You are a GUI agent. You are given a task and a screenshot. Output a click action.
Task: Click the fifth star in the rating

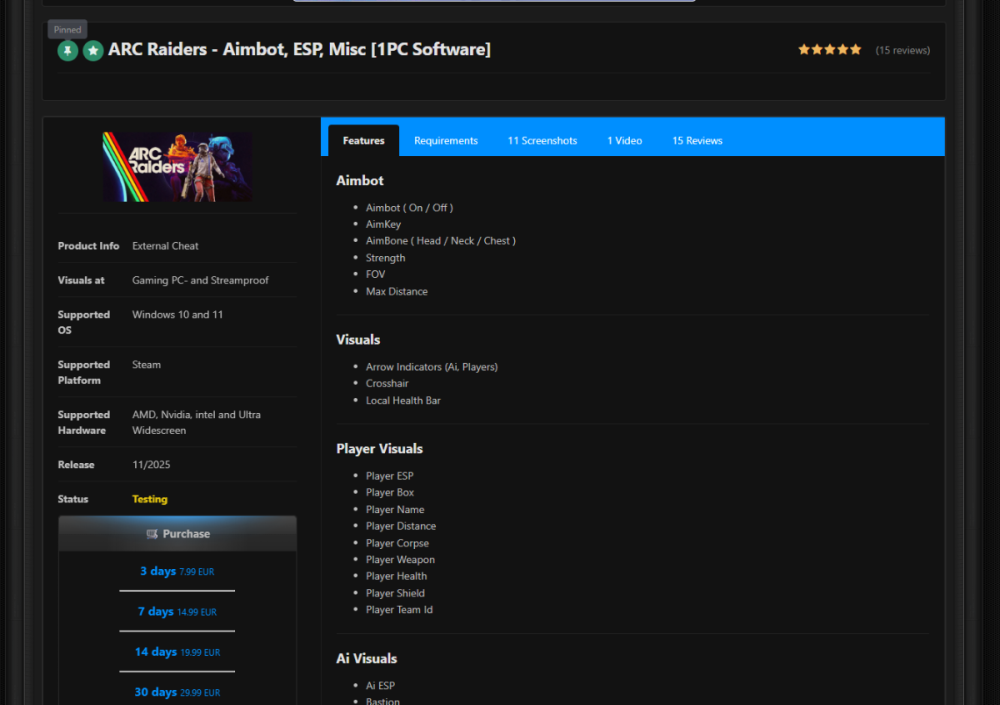(855, 49)
